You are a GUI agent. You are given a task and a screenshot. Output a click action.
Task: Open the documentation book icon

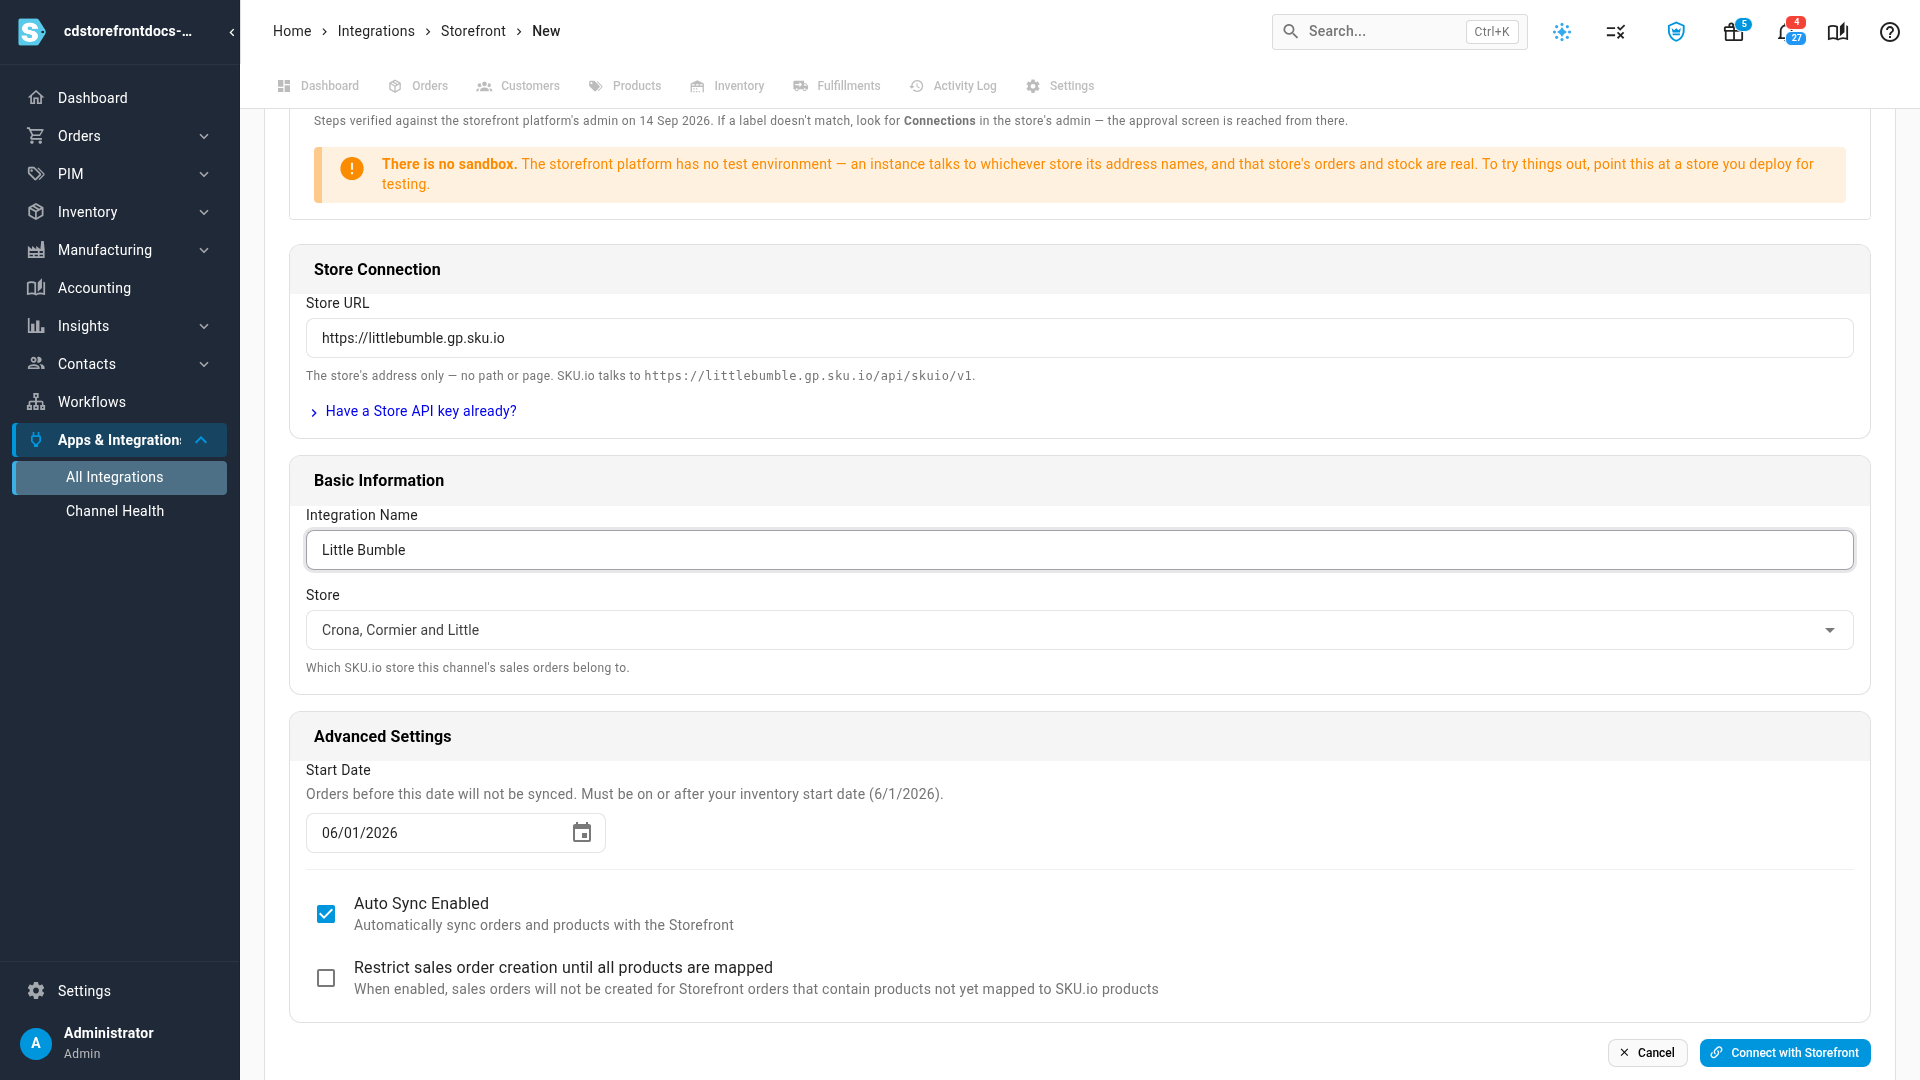(1838, 32)
